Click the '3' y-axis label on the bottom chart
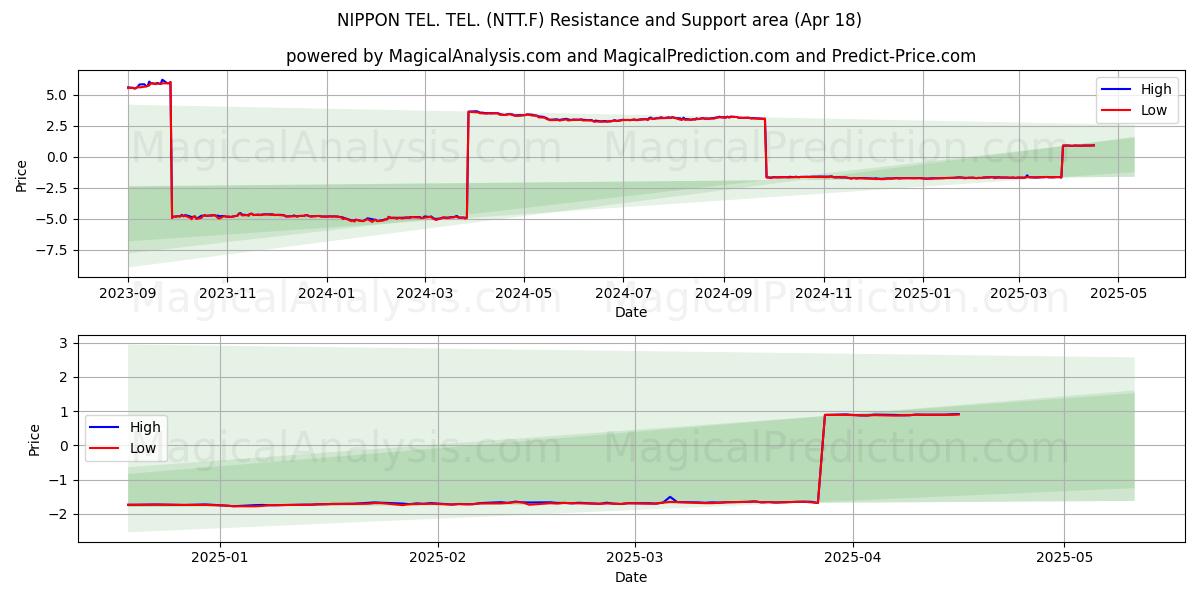Viewport: 1200px width, 600px height. click(66, 343)
